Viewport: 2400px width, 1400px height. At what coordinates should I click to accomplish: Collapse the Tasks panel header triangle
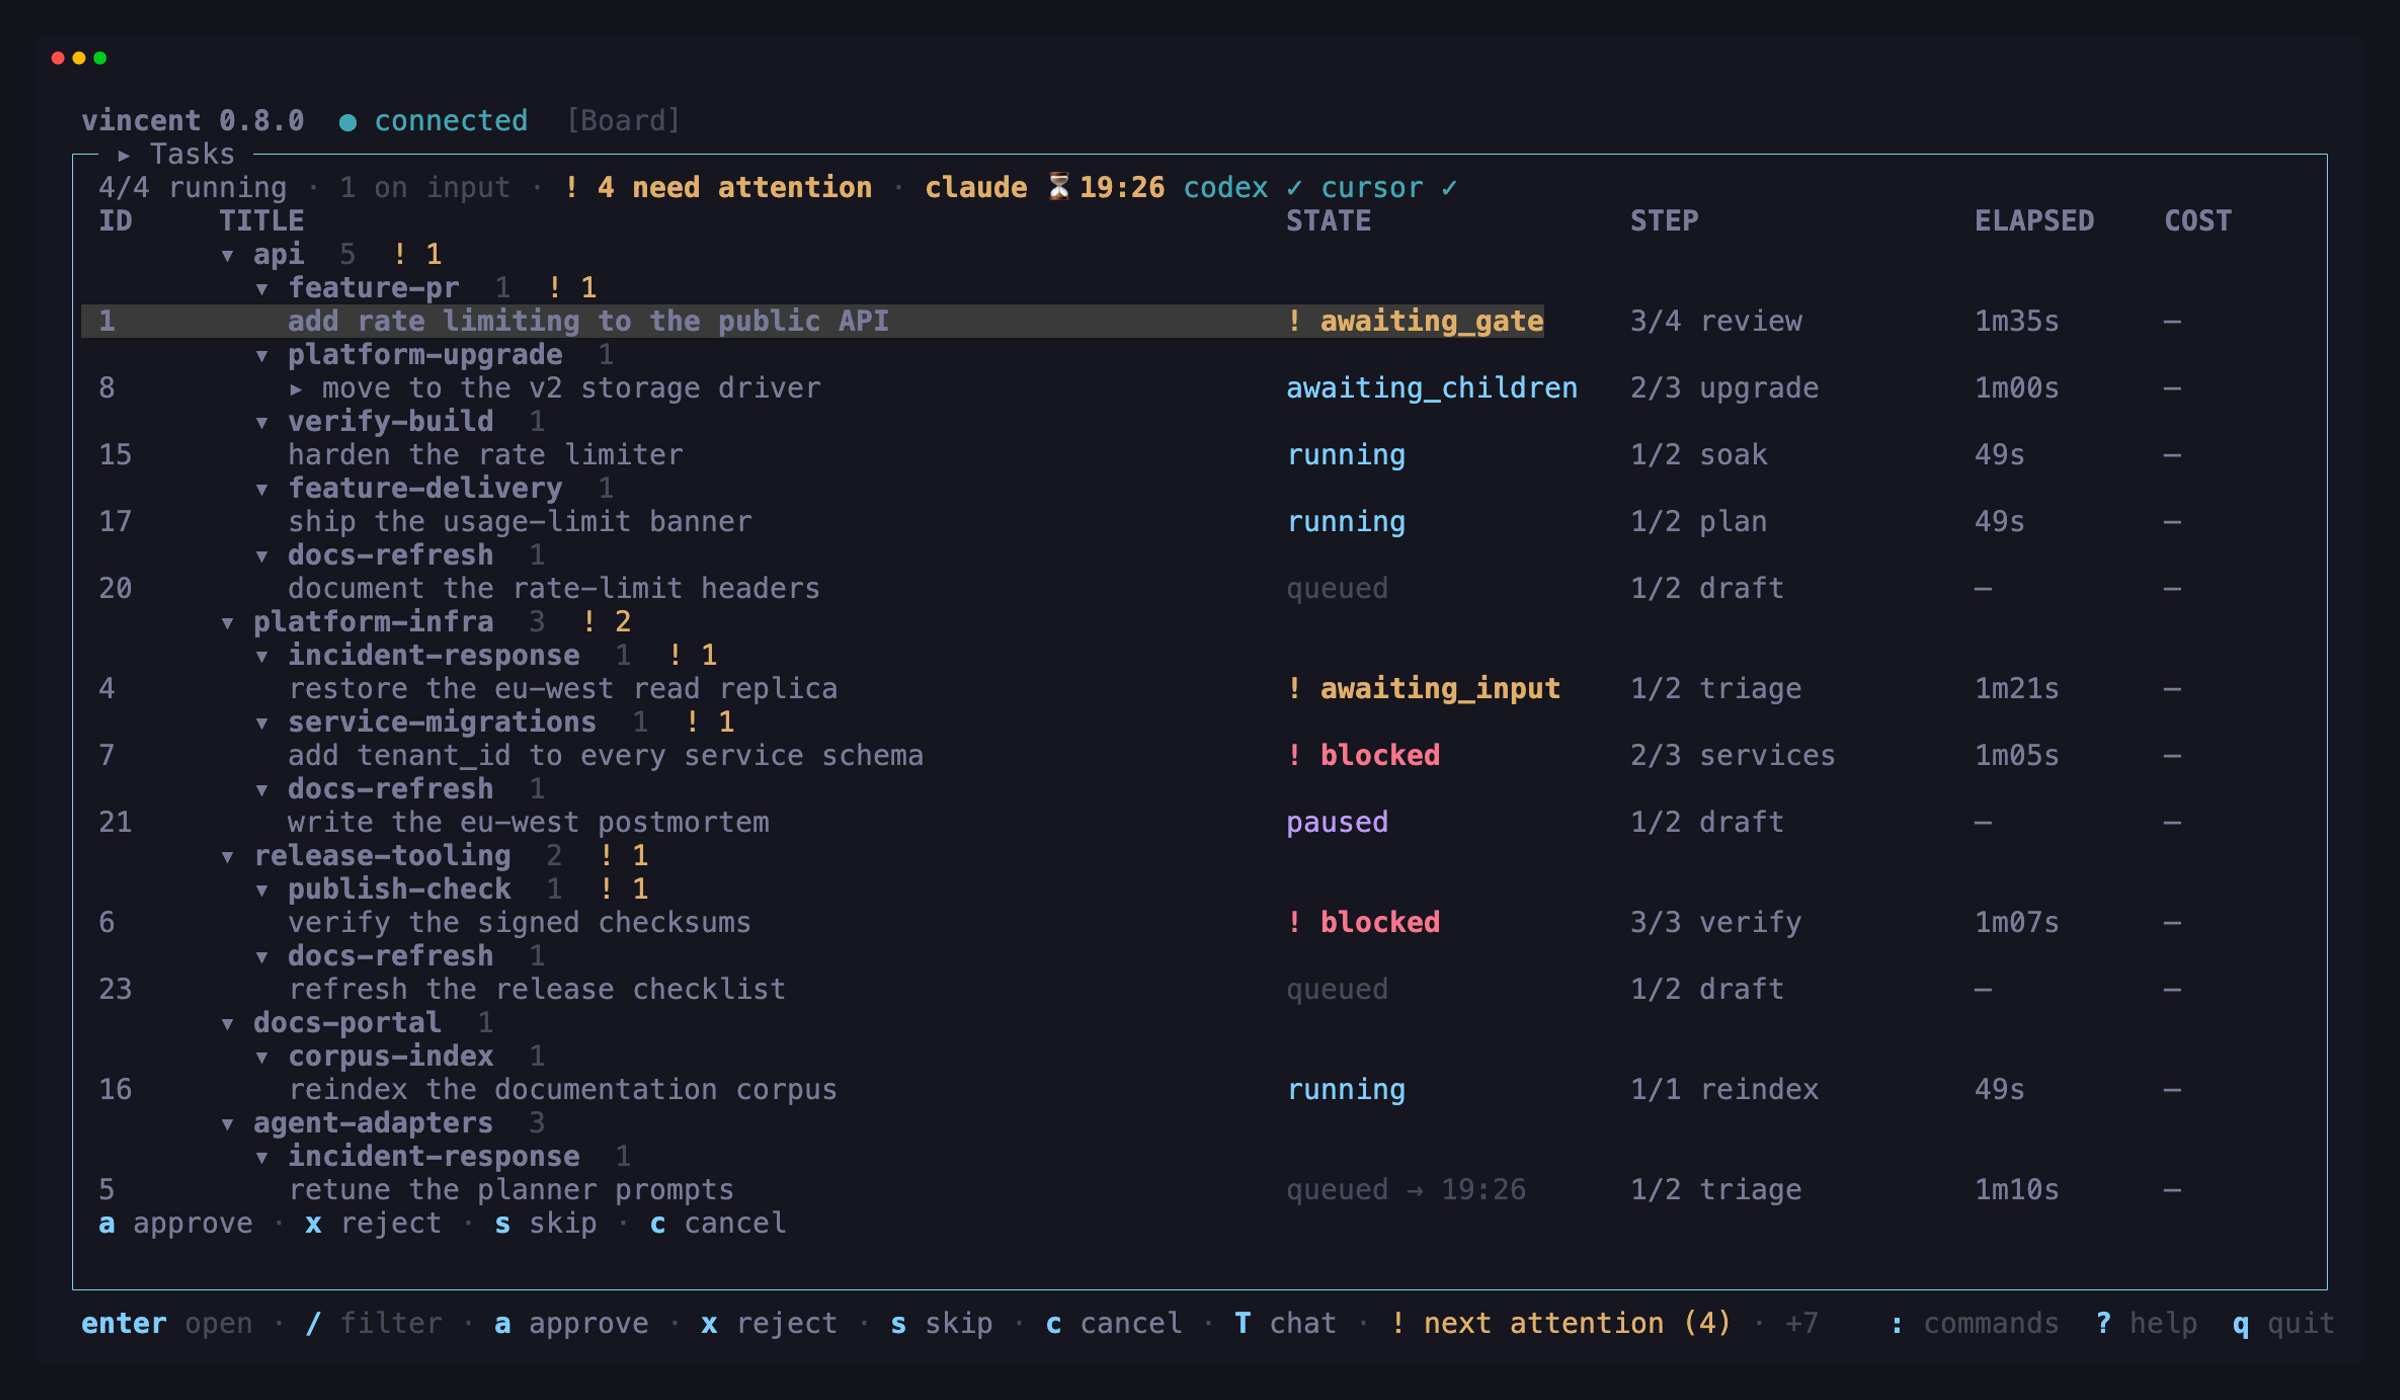point(124,155)
